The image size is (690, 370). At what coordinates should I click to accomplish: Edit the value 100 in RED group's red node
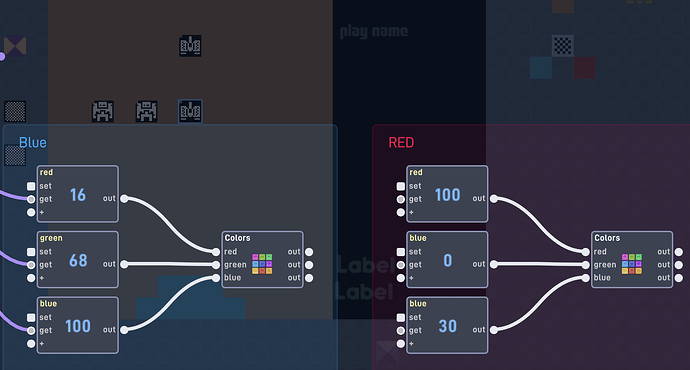click(448, 195)
